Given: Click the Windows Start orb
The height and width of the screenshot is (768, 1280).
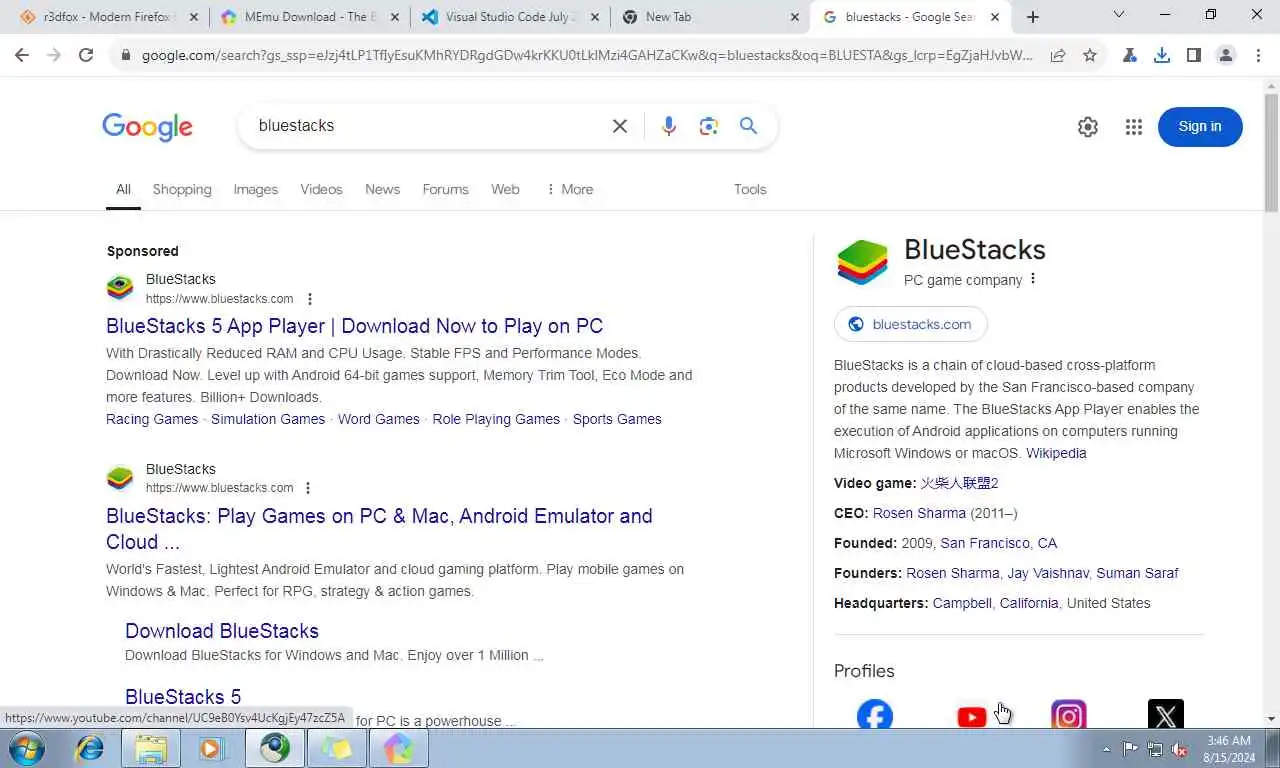Looking at the screenshot, I should [27, 748].
